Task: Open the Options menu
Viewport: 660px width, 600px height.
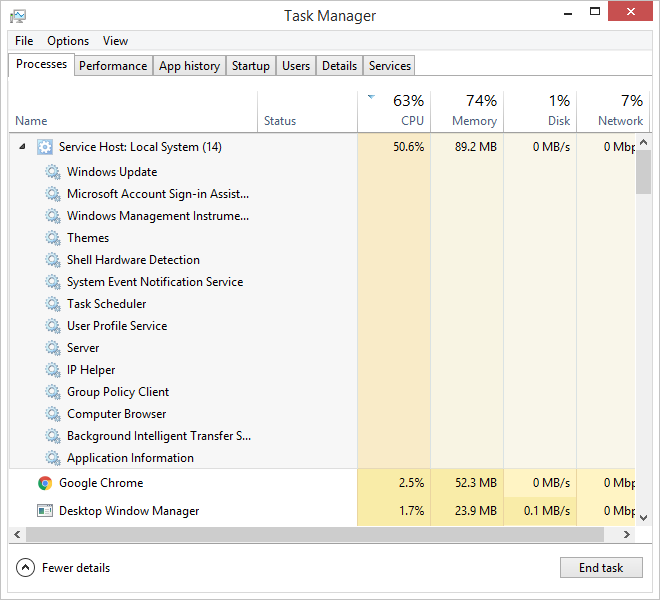Action: pos(68,41)
